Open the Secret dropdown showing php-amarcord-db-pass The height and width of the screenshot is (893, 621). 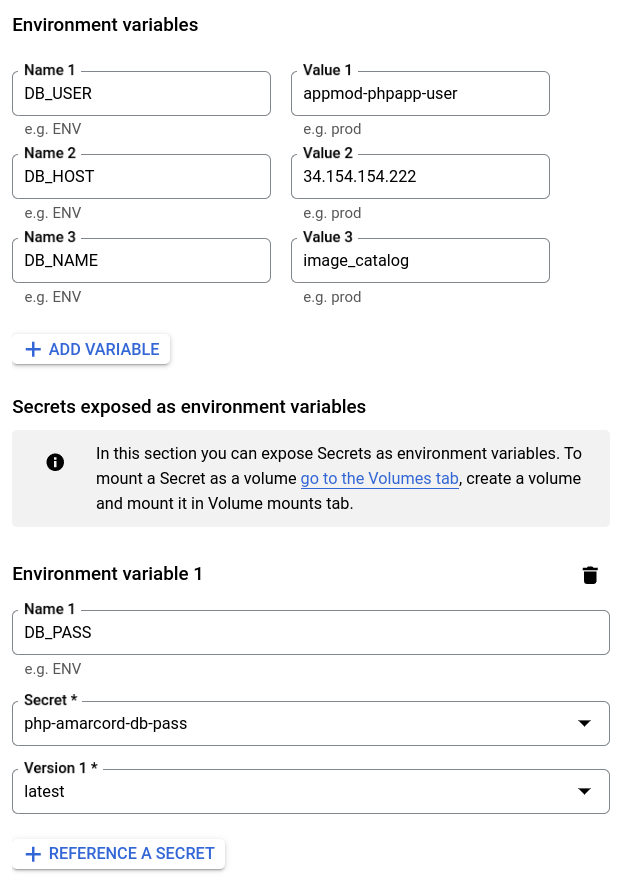300,723
